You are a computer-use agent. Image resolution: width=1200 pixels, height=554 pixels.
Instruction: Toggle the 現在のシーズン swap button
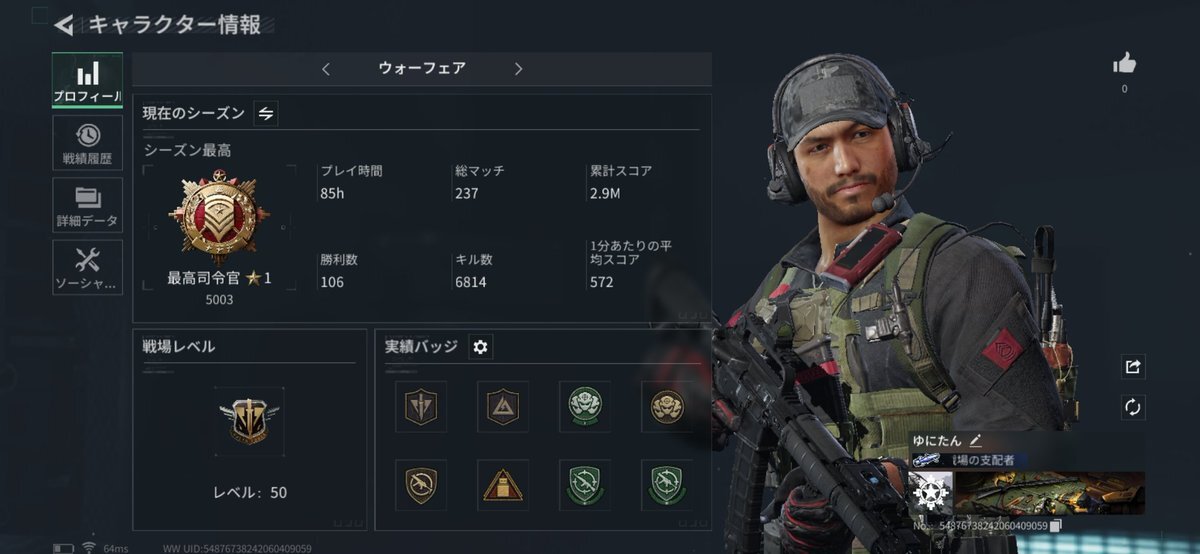pyautogui.click(x=266, y=113)
